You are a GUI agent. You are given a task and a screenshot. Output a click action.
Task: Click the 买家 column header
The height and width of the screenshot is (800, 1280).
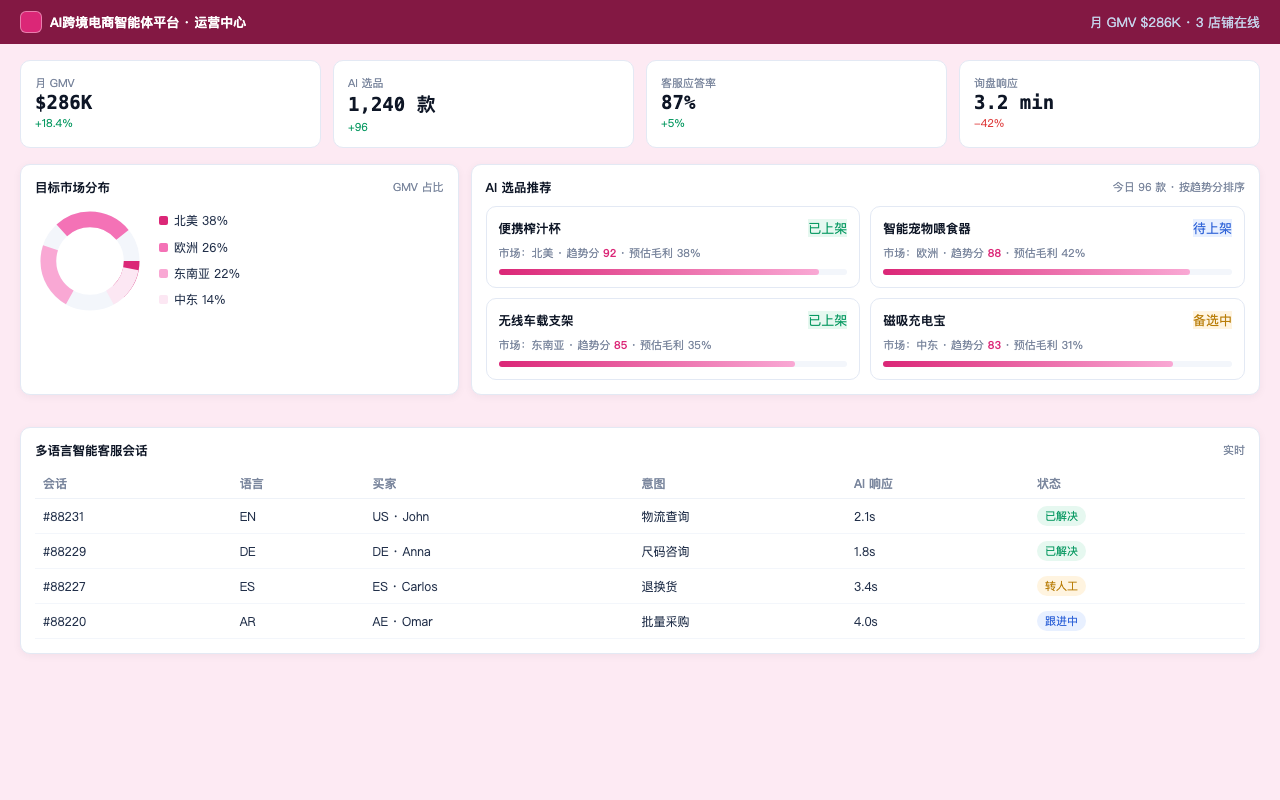coord(384,484)
